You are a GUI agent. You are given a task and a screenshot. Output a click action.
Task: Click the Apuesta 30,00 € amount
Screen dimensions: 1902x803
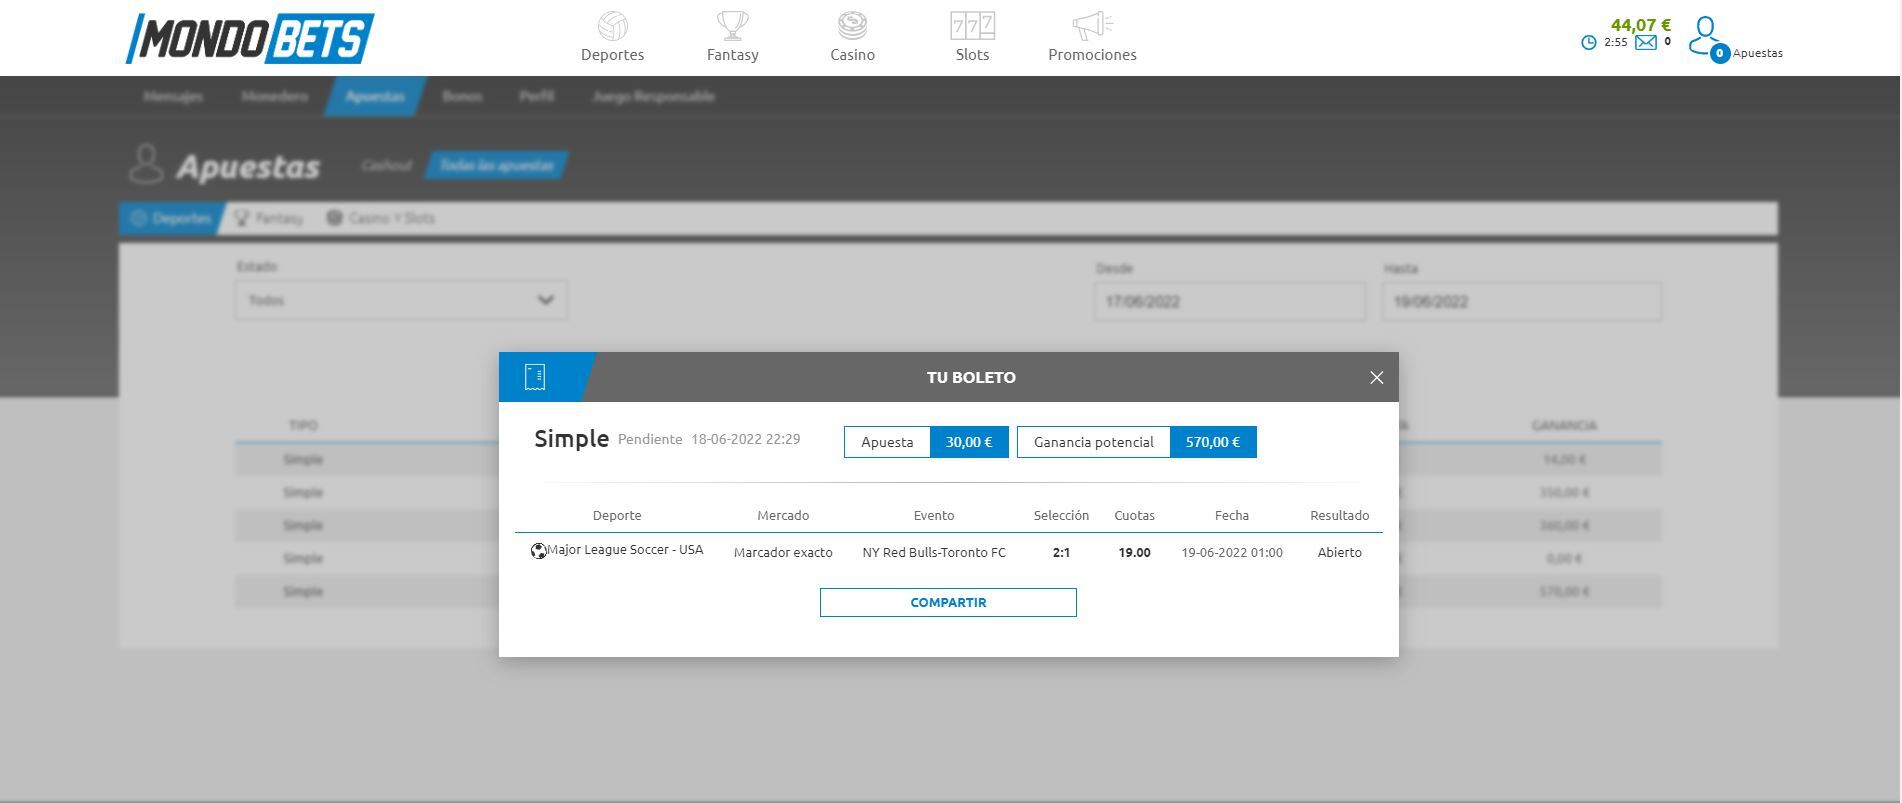(969, 442)
